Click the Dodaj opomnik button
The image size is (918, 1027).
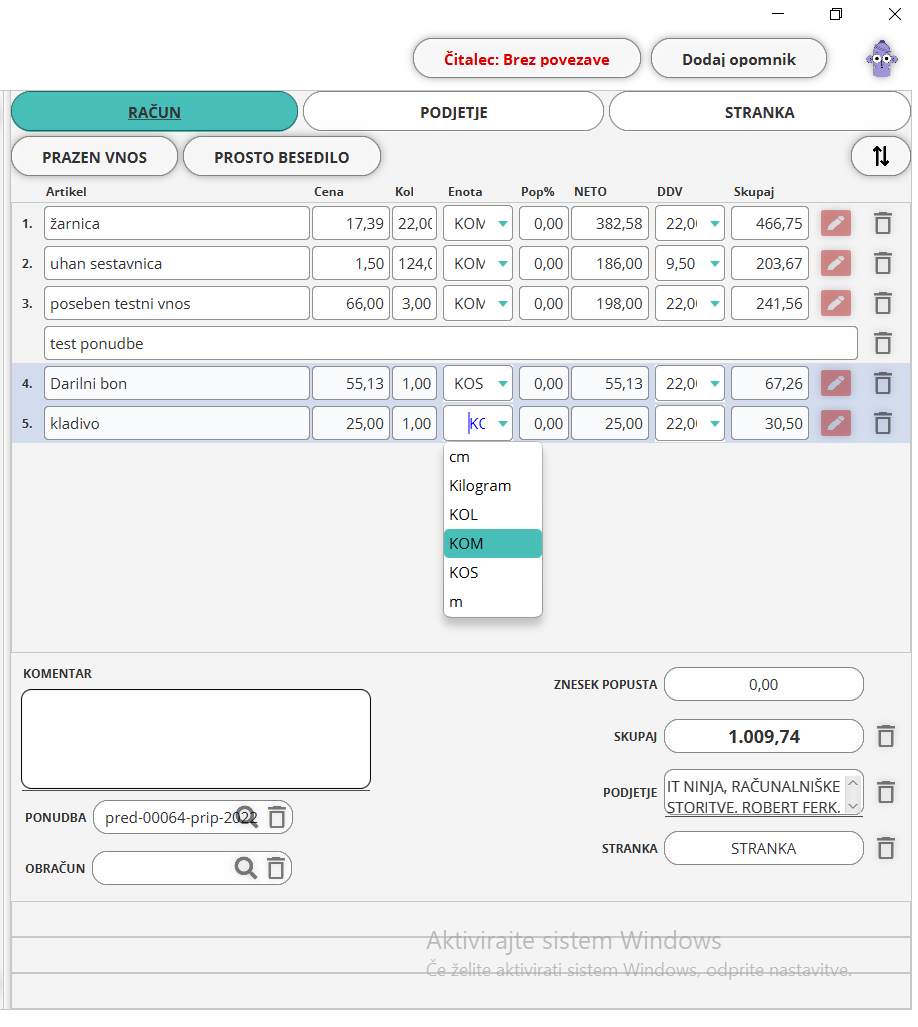(x=739, y=58)
